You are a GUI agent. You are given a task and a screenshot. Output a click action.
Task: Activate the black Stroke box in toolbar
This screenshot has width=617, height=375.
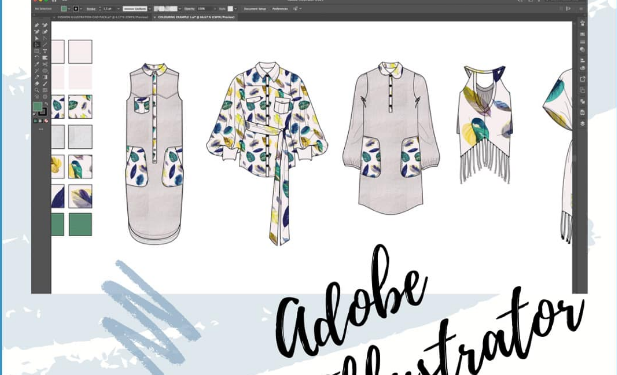pos(43,112)
